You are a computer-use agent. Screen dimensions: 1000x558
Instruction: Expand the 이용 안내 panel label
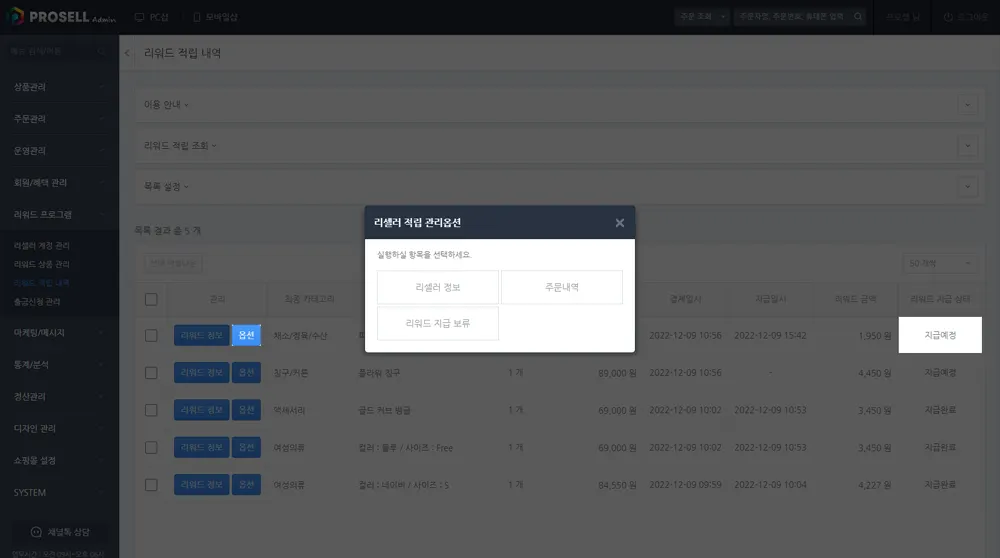(x=166, y=105)
